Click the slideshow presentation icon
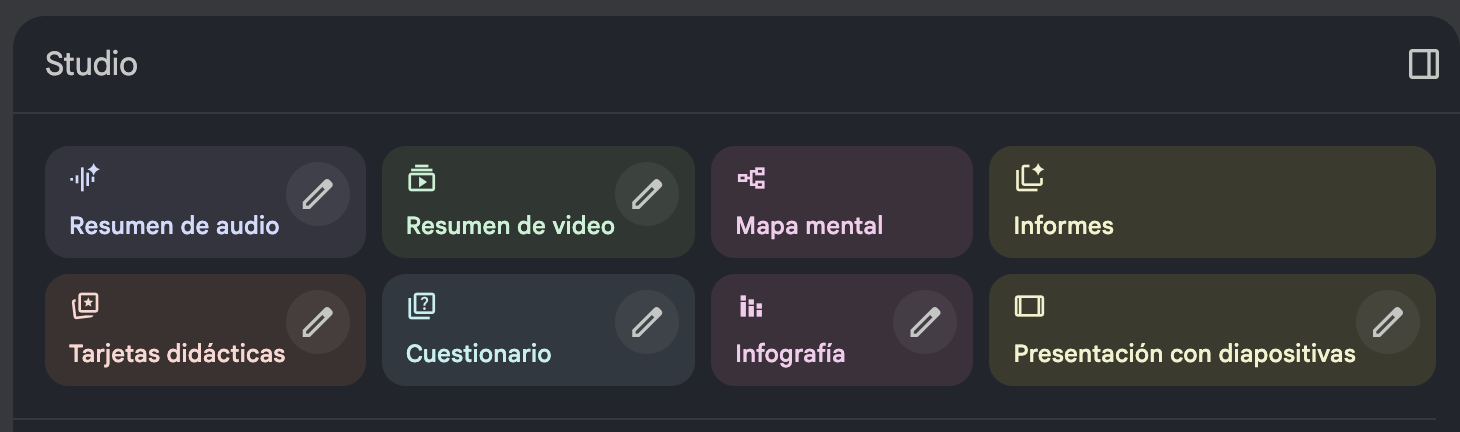This screenshot has width=1460, height=432. pos(1029,306)
